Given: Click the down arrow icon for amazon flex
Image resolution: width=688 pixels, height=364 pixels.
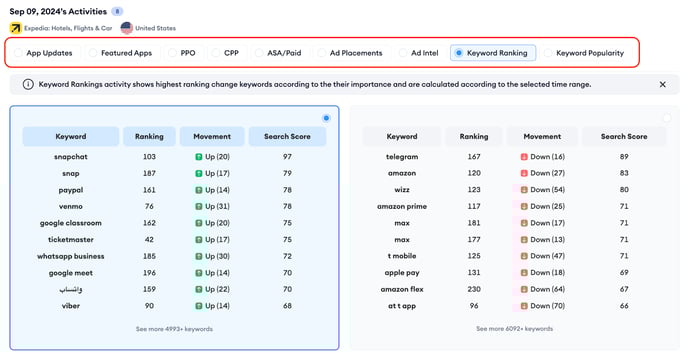Looking at the screenshot, I should click(x=524, y=289).
